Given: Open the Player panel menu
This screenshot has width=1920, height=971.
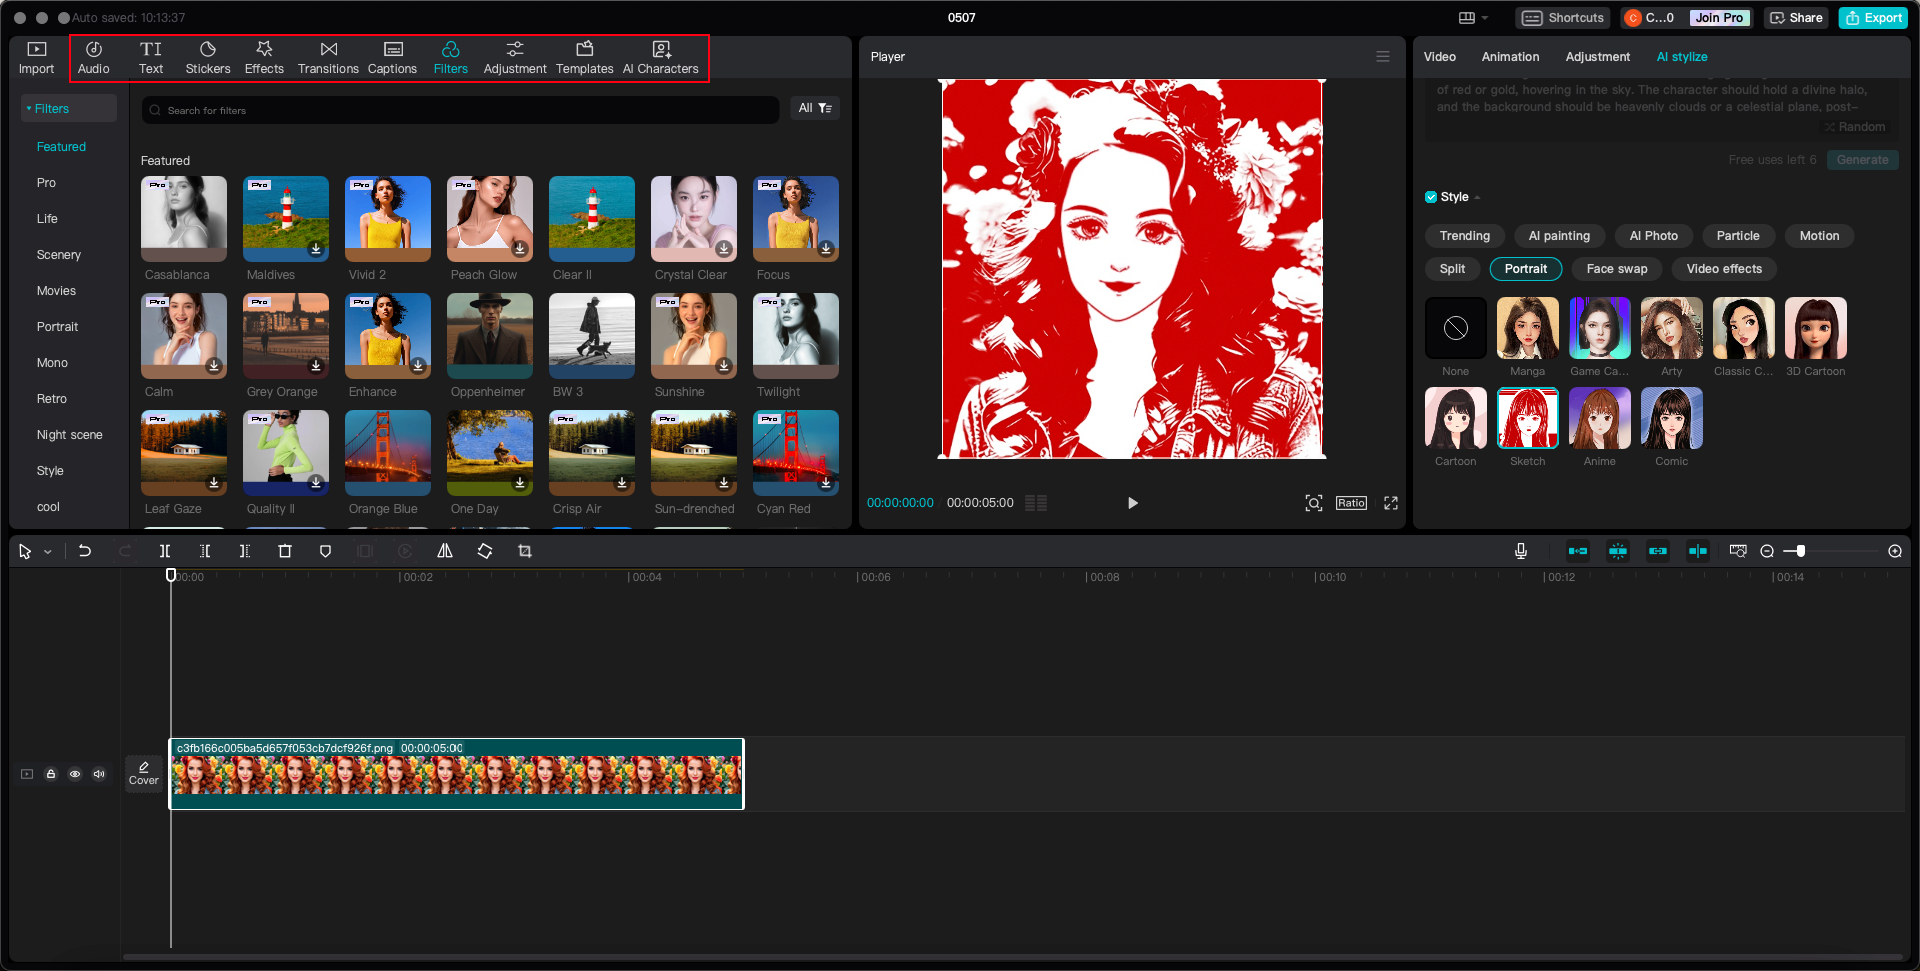Looking at the screenshot, I should click(1382, 57).
